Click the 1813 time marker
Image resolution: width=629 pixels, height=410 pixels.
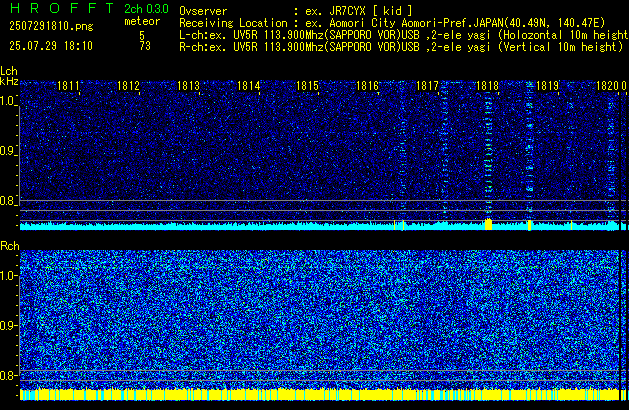click(x=188, y=86)
